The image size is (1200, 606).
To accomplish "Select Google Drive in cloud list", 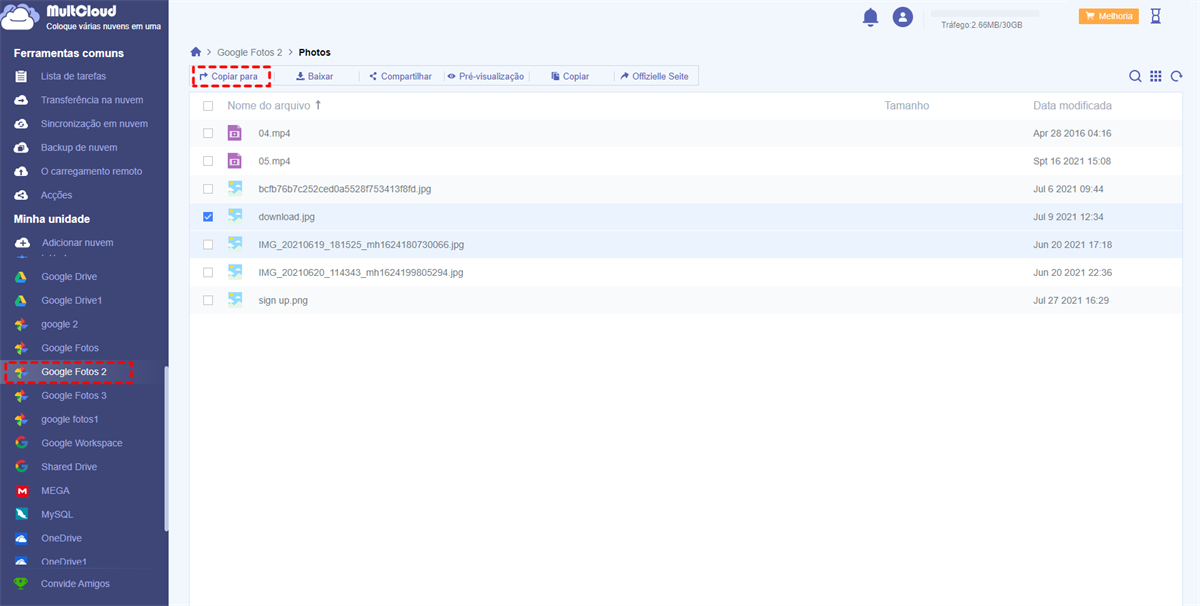I will (69, 277).
